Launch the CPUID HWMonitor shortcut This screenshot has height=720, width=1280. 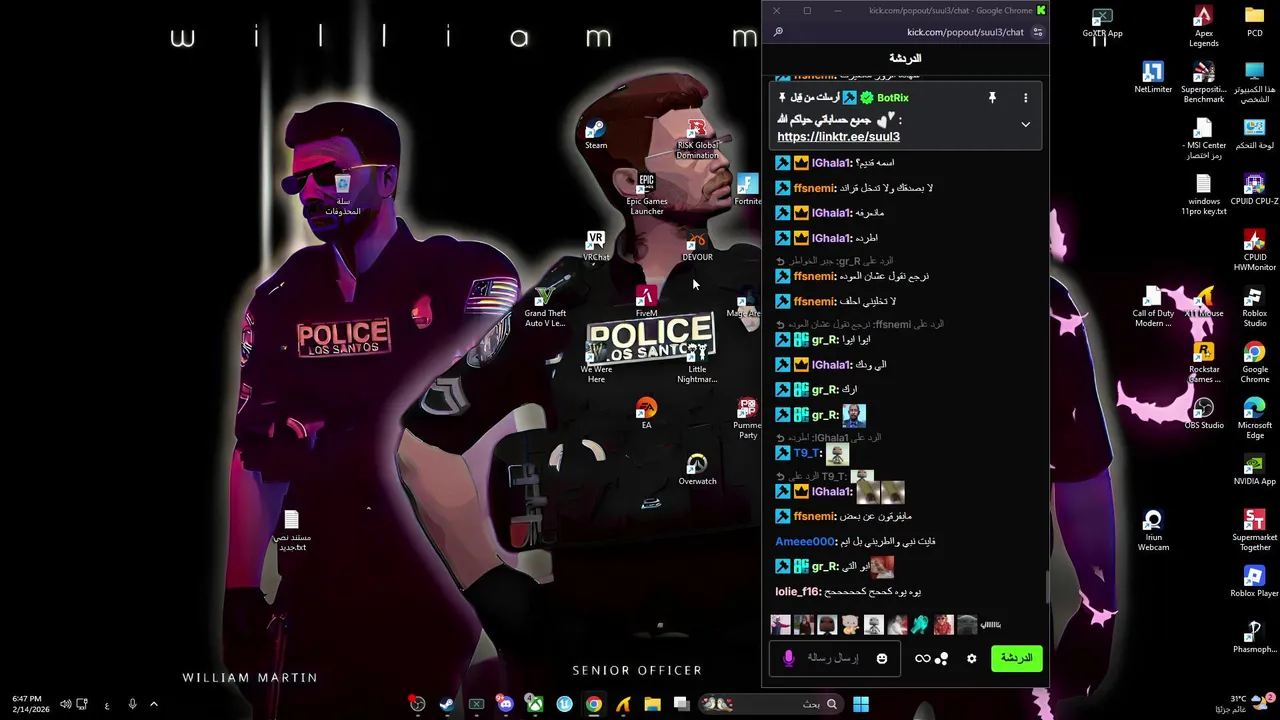1254,251
